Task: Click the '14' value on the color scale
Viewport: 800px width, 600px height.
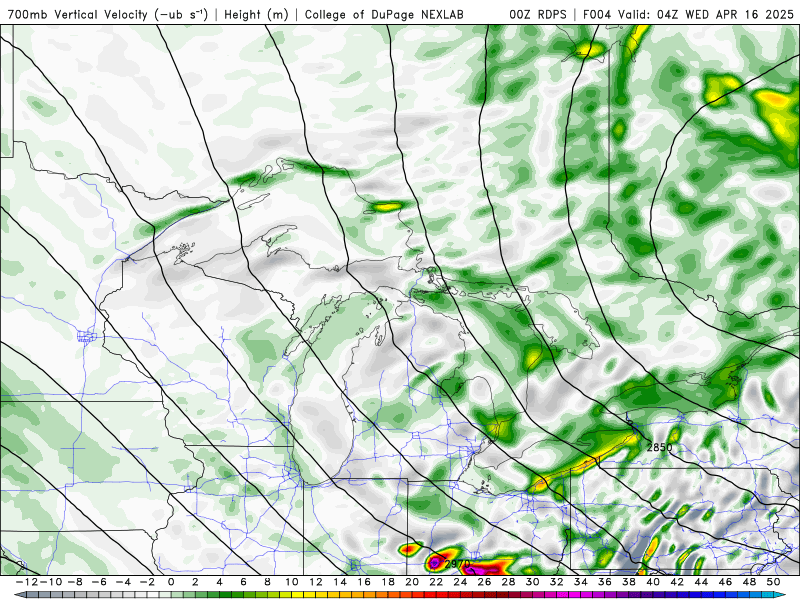Action: coord(340,582)
